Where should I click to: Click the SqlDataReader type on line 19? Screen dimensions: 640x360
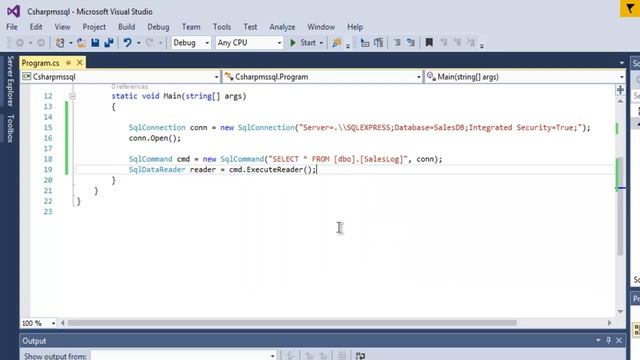[157, 169]
